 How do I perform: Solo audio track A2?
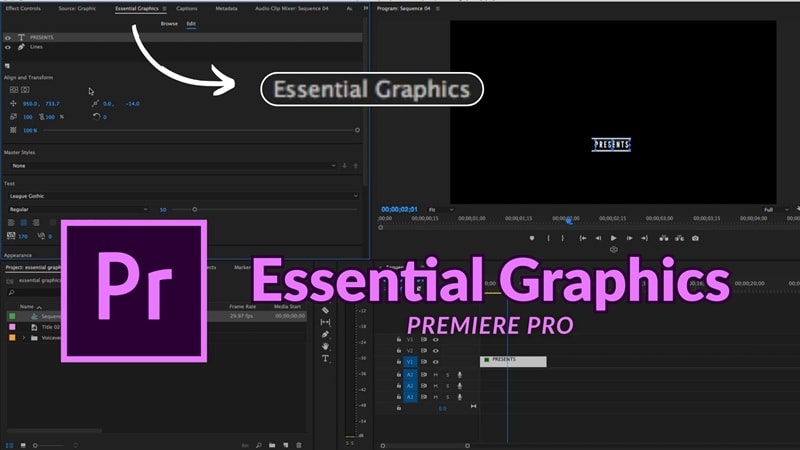point(448,386)
